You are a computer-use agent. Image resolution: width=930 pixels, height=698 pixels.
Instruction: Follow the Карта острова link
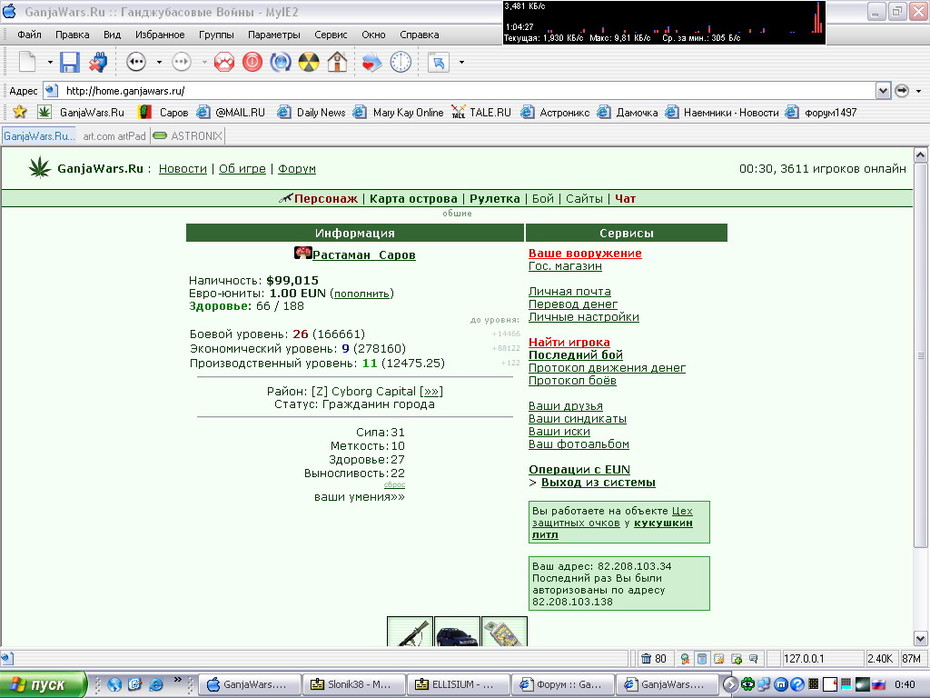click(x=413, y=199)
